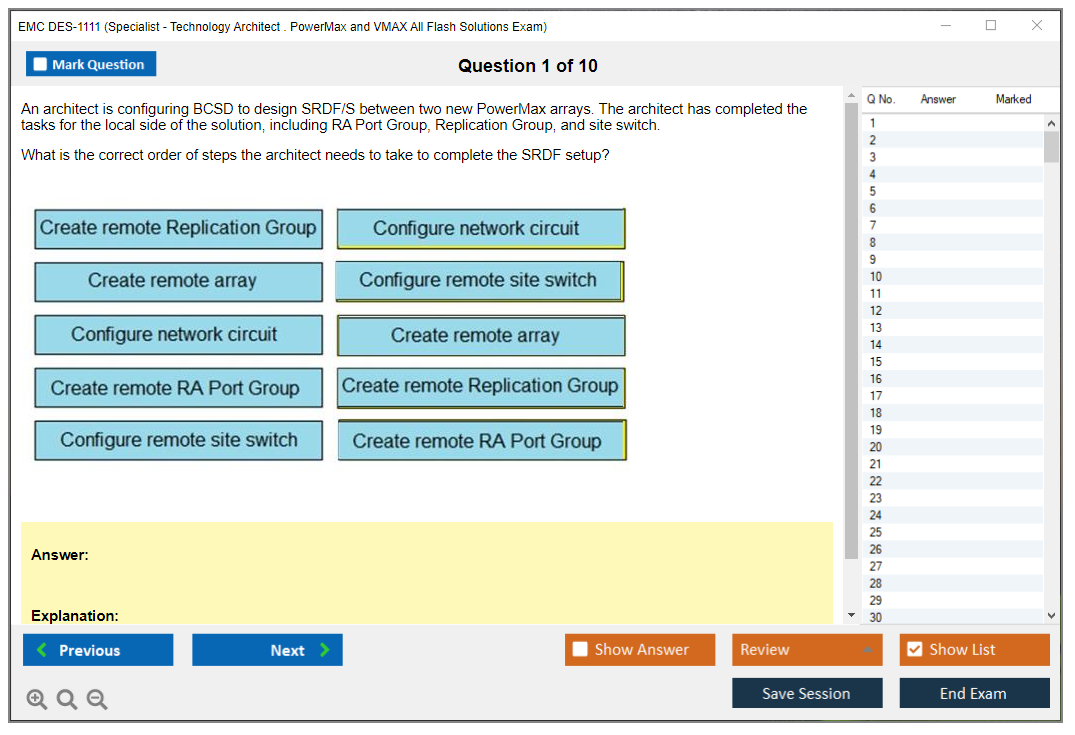
Task: Go back with the Previous button
Action: pyautogui.click(x=98, y=650)
